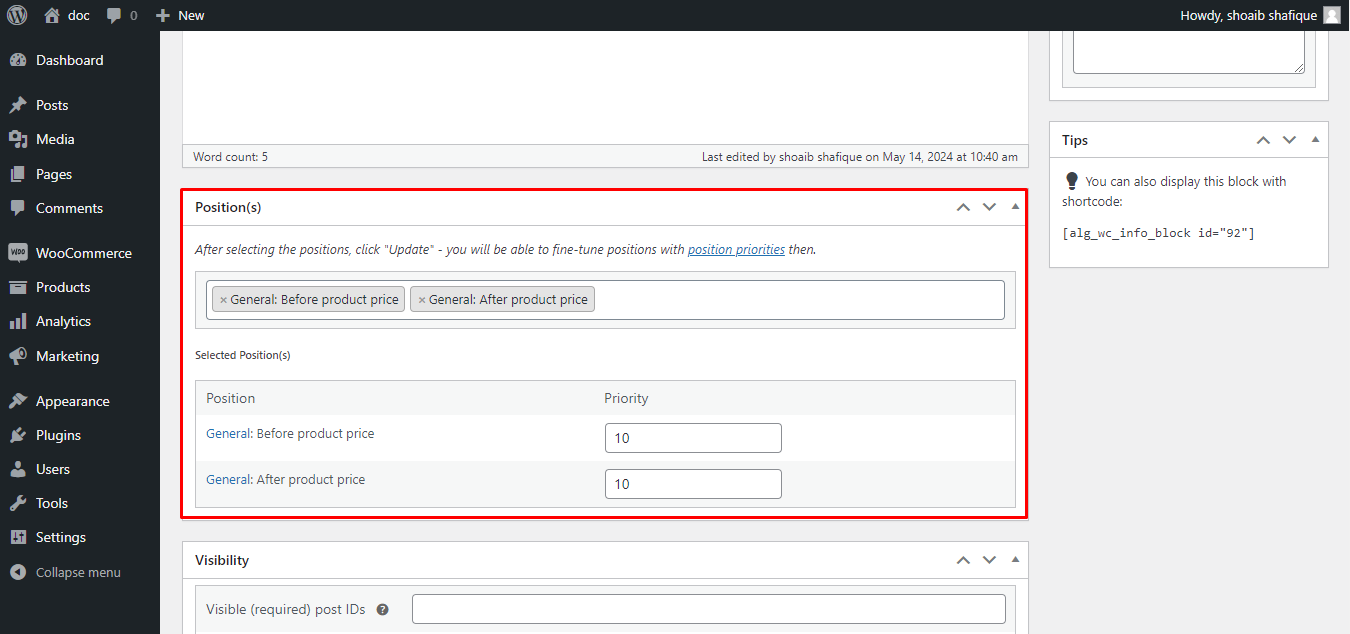Click General: After product price table row label
Image resolution: width=1350 pixels, height=634 pixels.
[x=285, y=480]
